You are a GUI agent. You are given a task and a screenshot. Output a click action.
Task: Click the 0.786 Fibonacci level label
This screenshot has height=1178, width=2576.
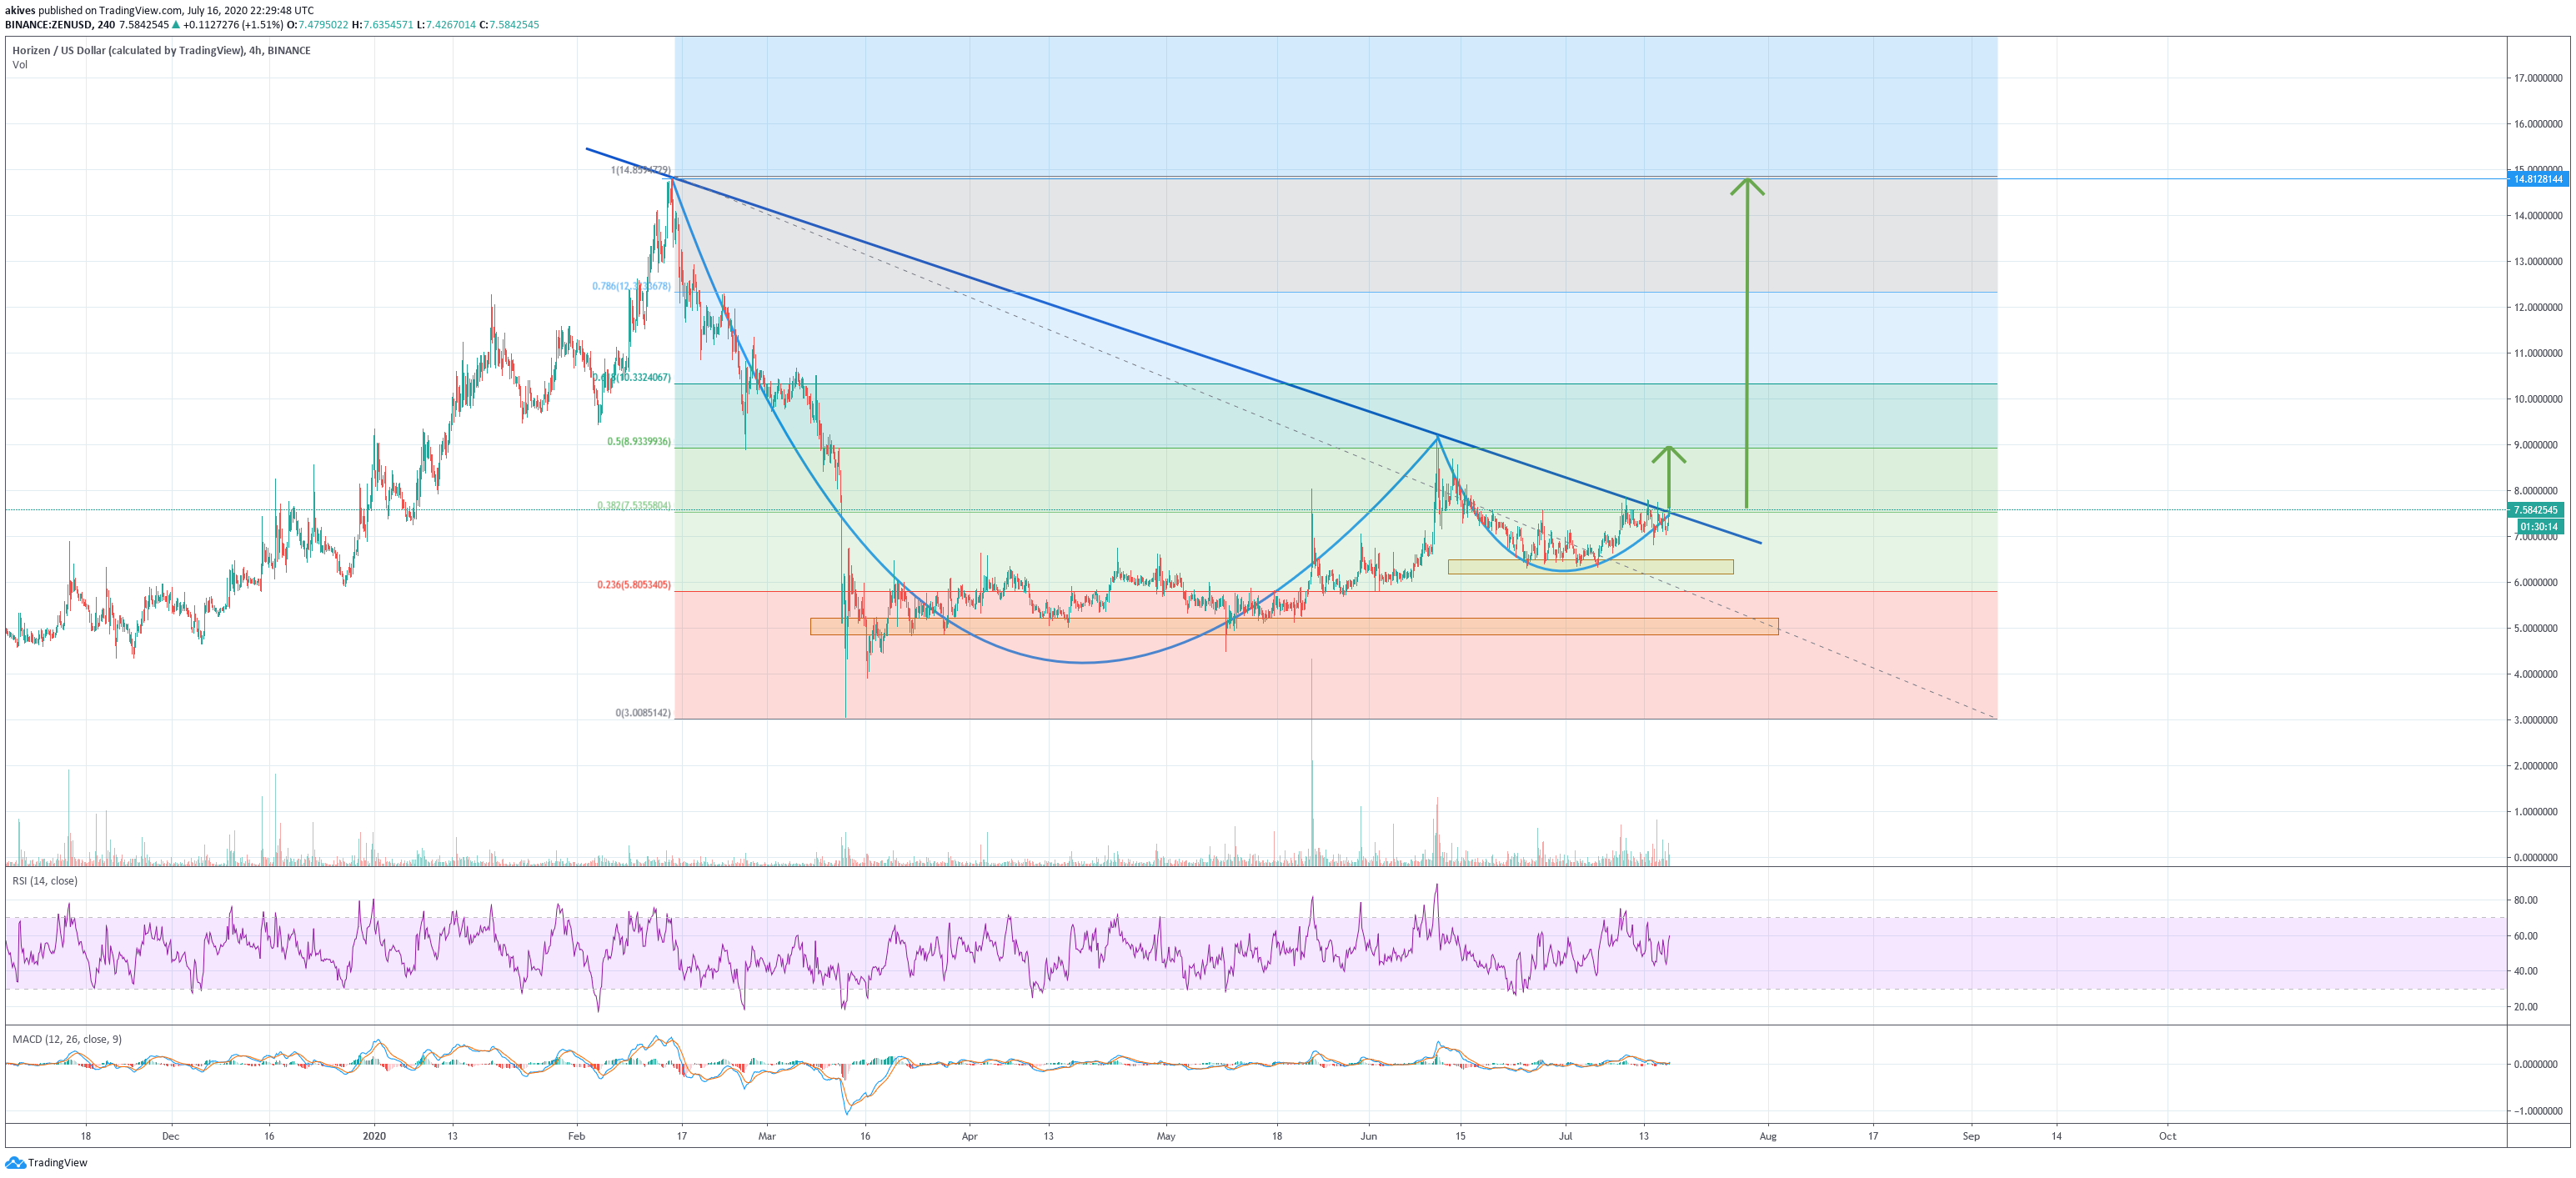(631, 286)
